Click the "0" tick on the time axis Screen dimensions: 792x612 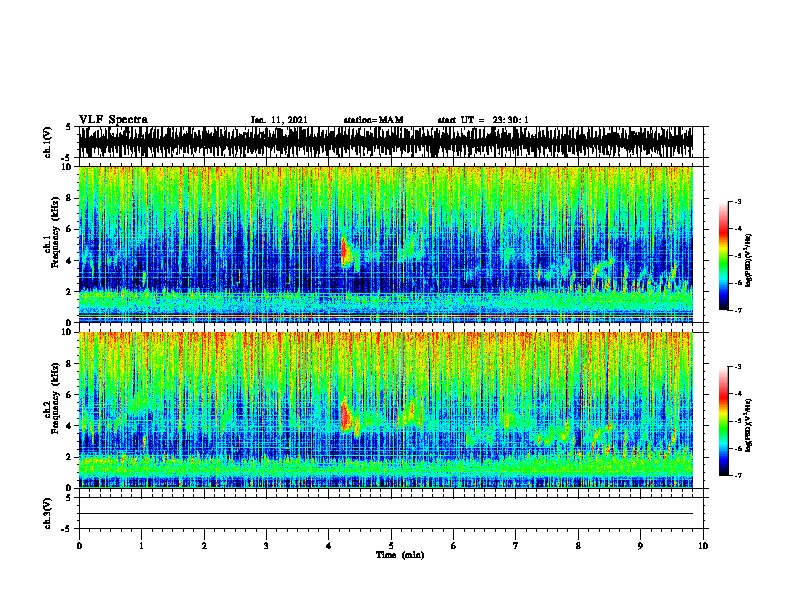(x=79, y=546)
